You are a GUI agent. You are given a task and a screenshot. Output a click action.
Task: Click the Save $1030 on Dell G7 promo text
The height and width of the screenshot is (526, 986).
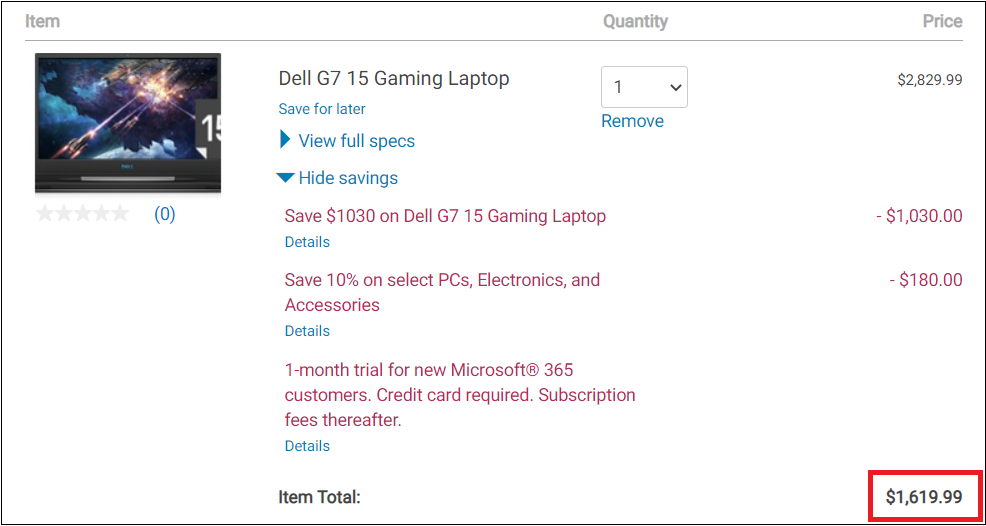(445, 216)
